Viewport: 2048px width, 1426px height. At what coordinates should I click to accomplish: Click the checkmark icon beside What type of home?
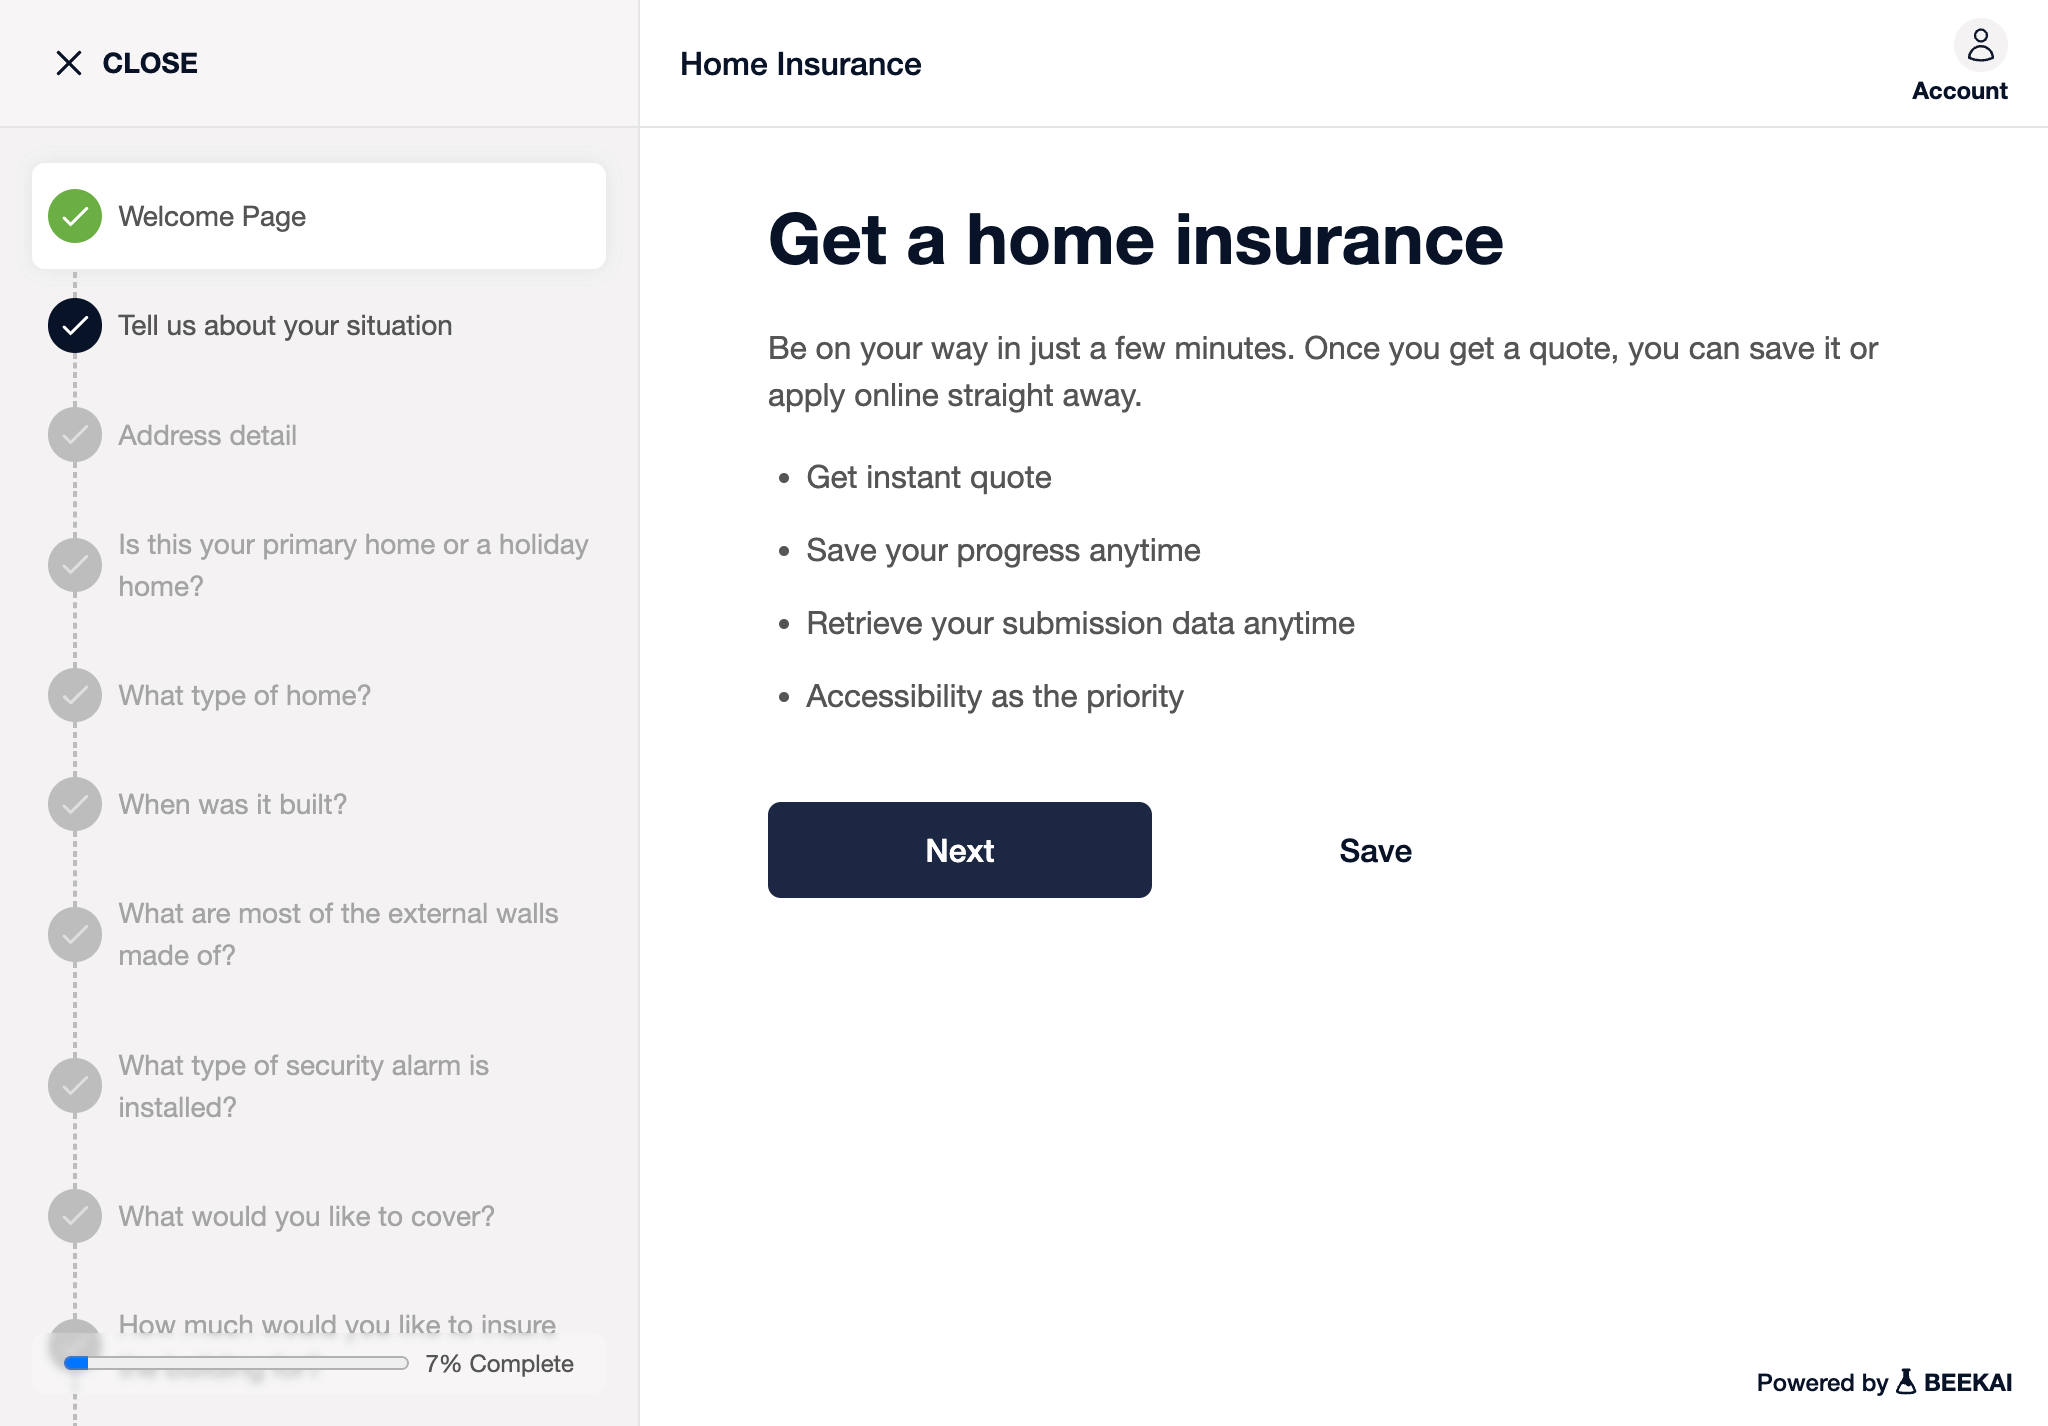tap(75, 695)
